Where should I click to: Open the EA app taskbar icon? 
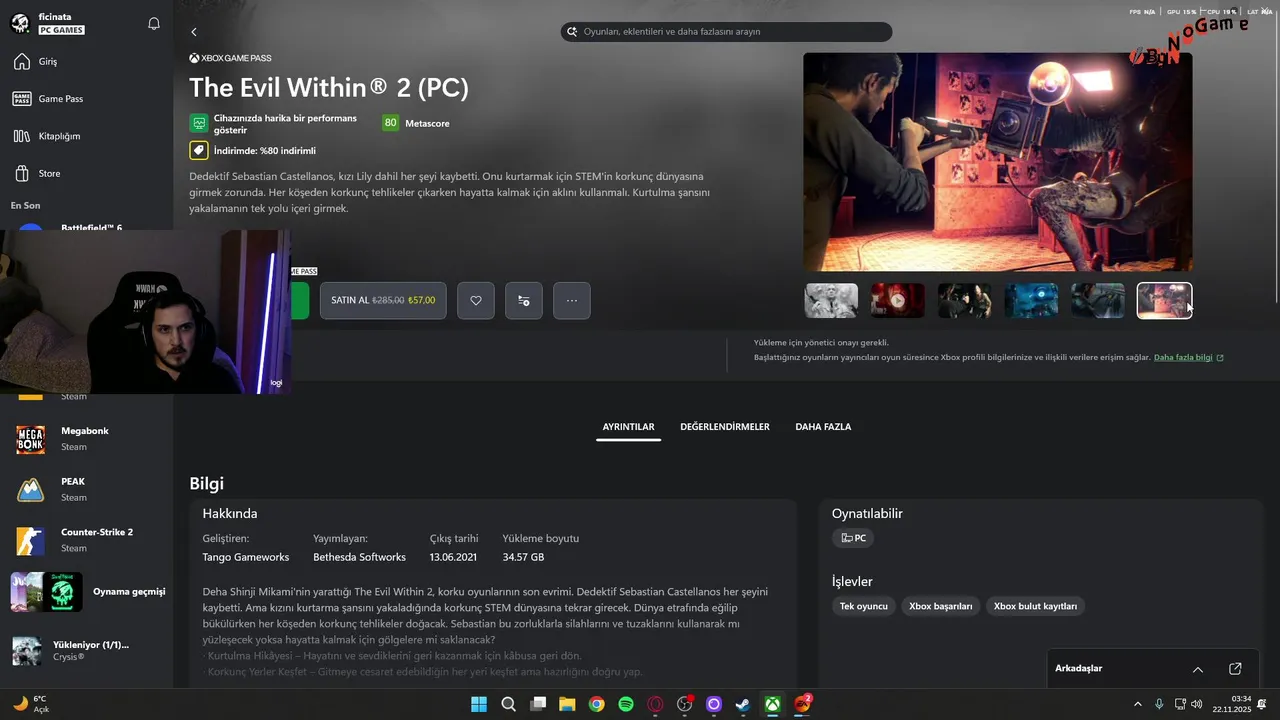(x=802, y=704)
